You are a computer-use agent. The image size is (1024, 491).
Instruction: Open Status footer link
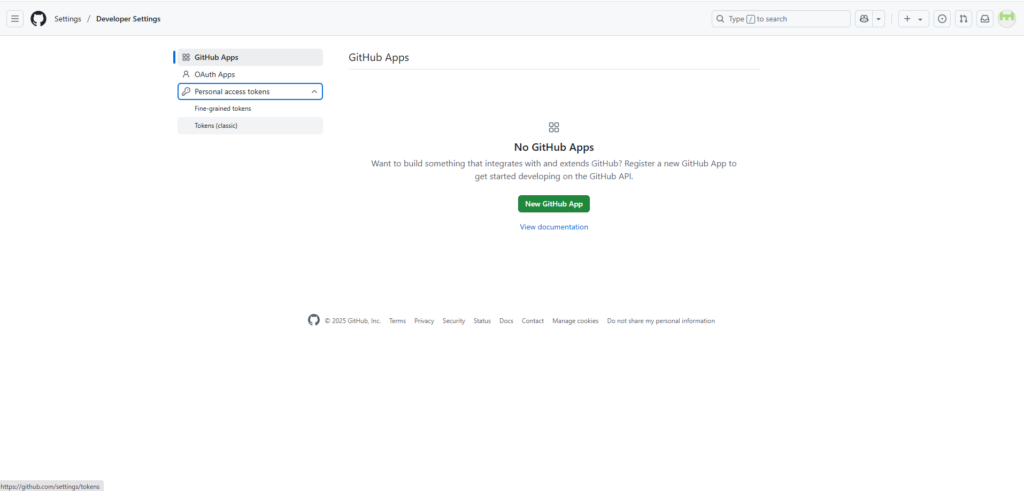pyautogui.click(x=482, y=321)
